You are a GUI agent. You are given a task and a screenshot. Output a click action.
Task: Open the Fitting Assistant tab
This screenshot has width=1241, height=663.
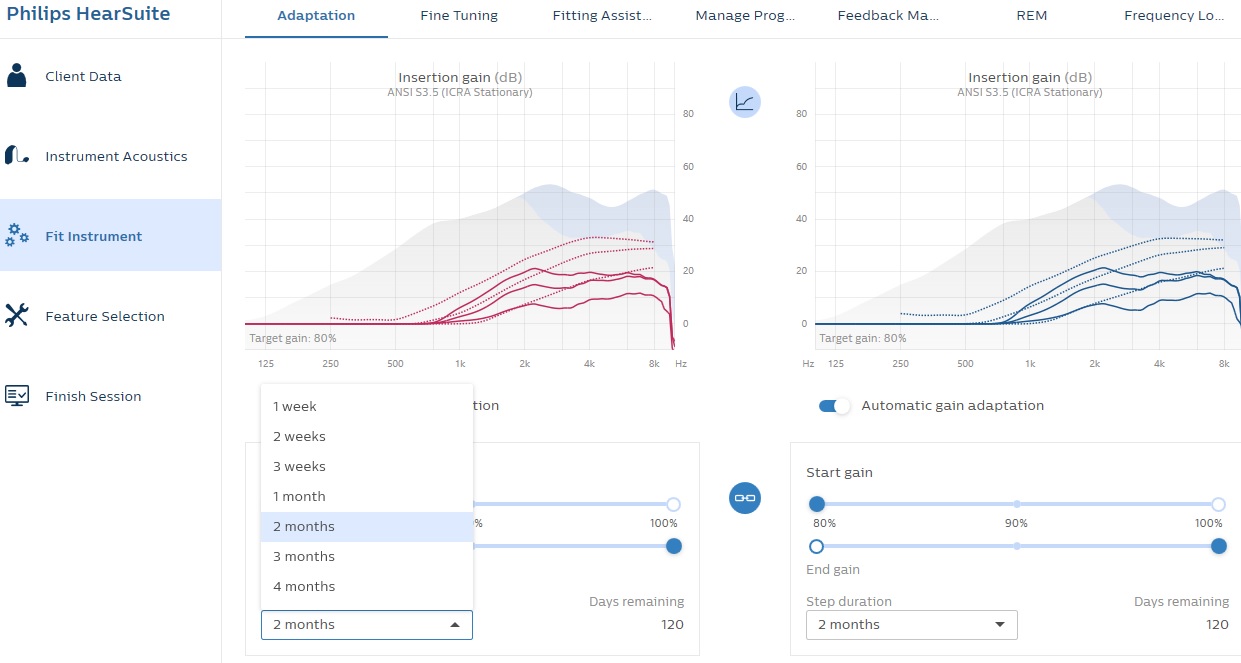click(602, 16)
